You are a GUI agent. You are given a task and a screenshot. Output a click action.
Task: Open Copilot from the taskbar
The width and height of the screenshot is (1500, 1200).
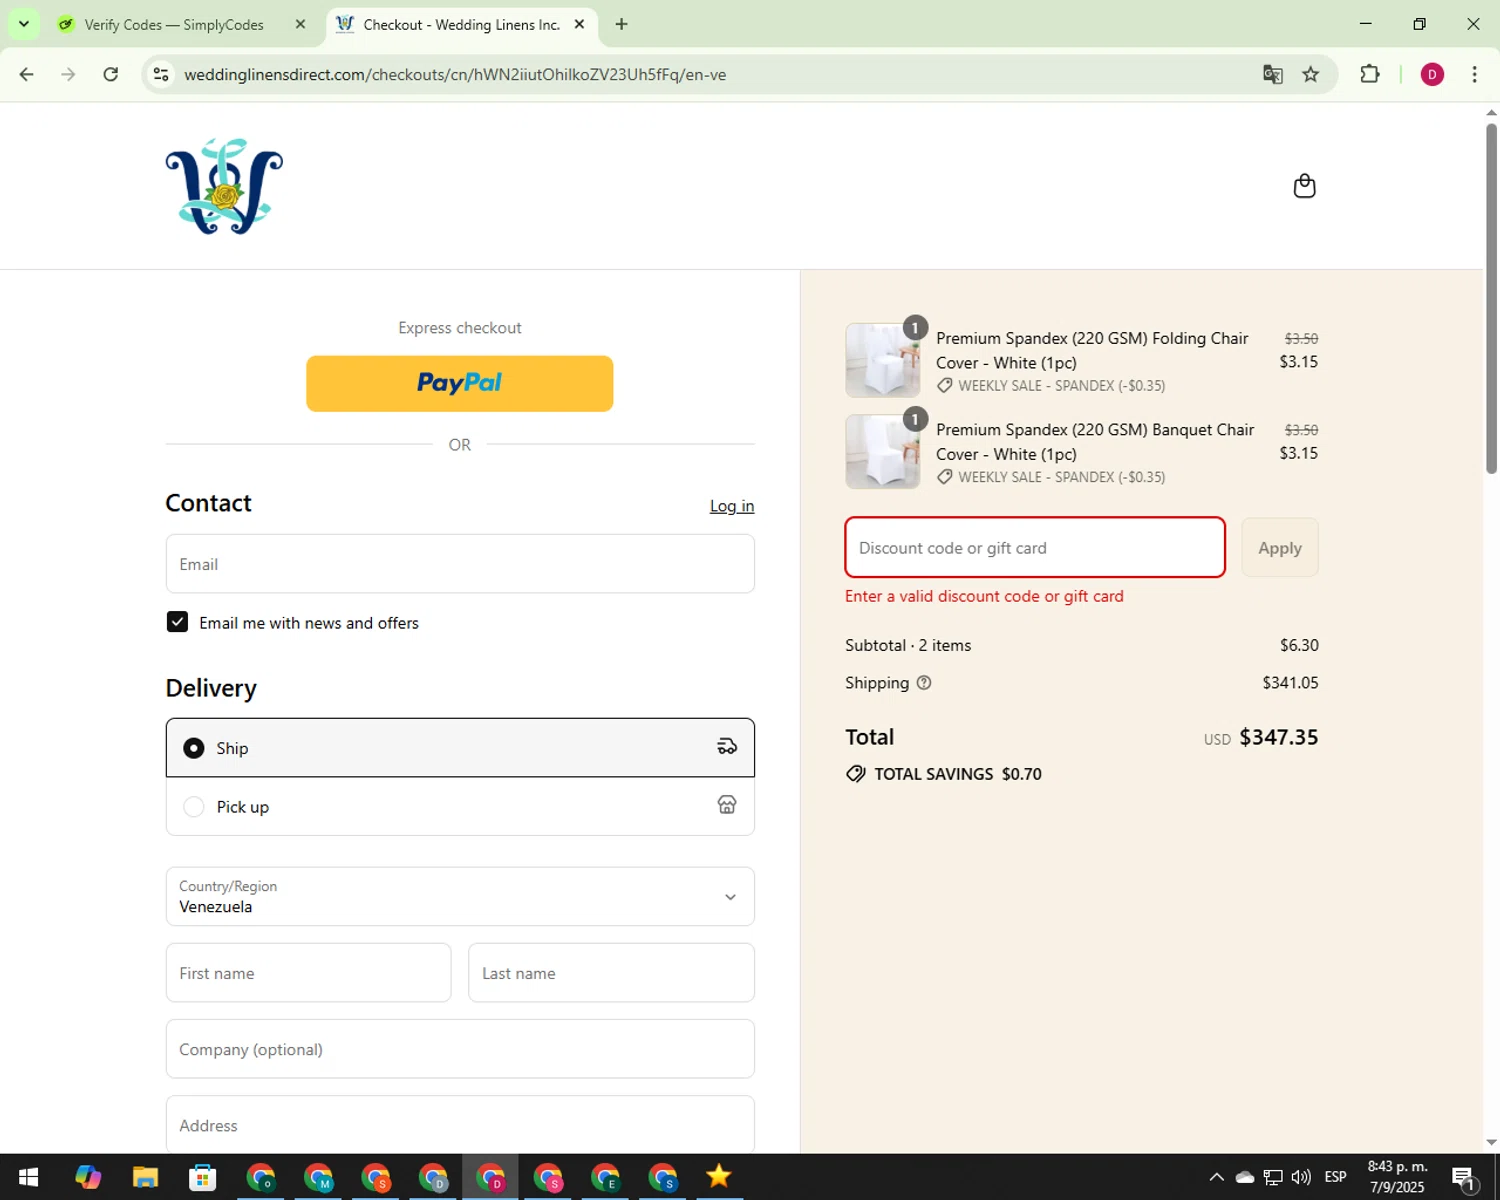pyautogui.click(x=88, y=1177)
